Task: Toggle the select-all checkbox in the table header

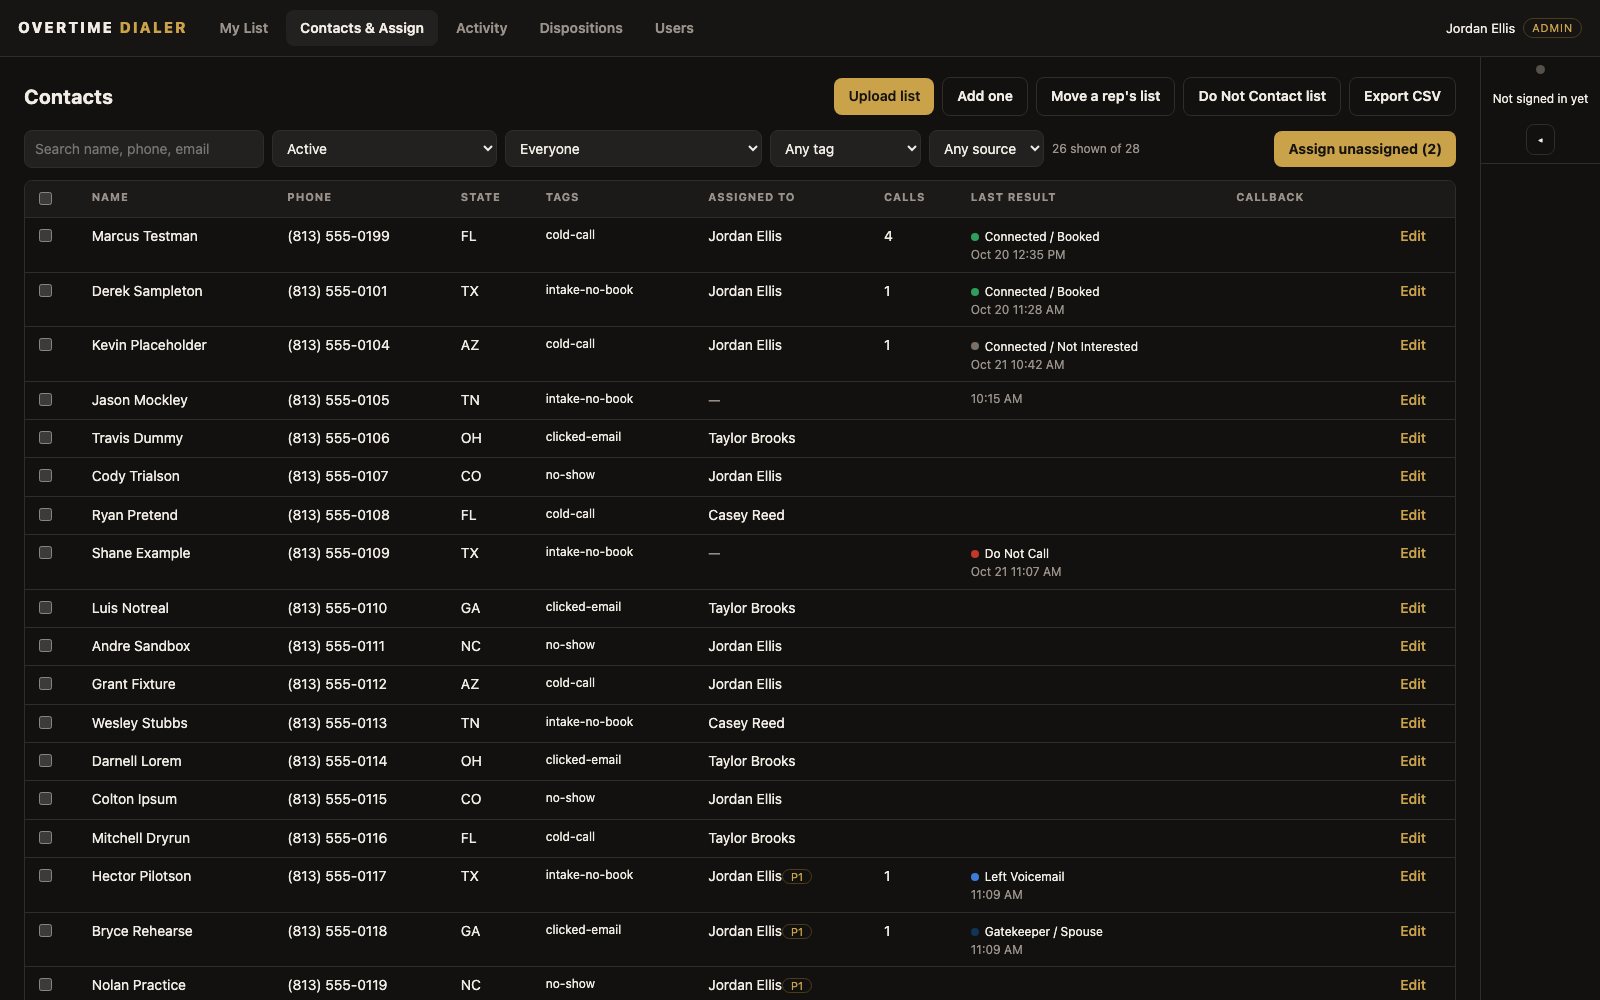Action: coord(45,198)
